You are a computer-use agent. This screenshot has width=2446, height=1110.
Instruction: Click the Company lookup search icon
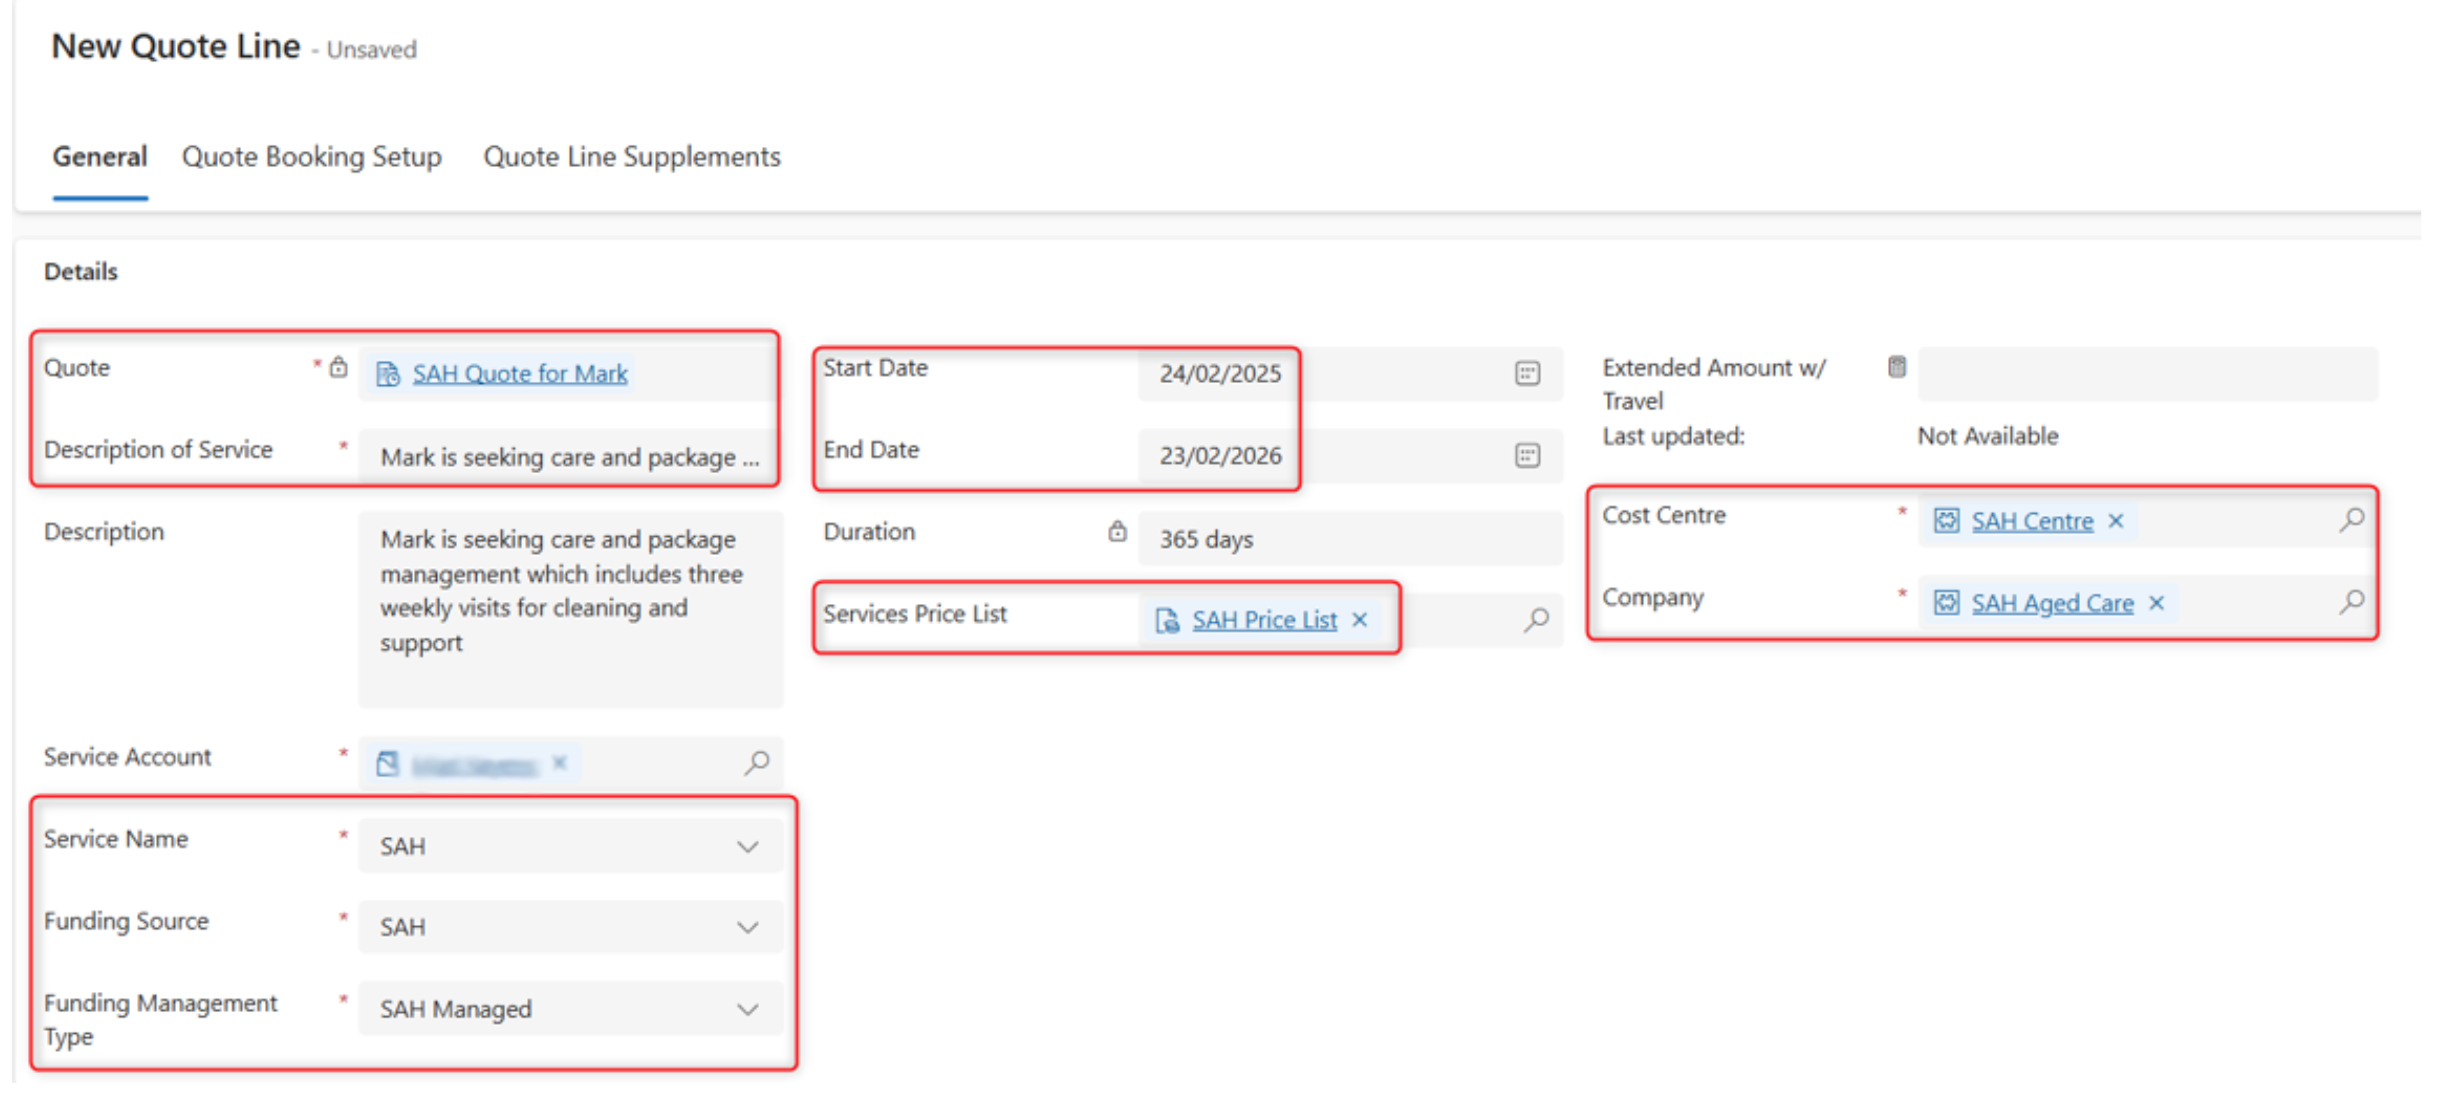pyautogui.click(x=2351, y=602)
